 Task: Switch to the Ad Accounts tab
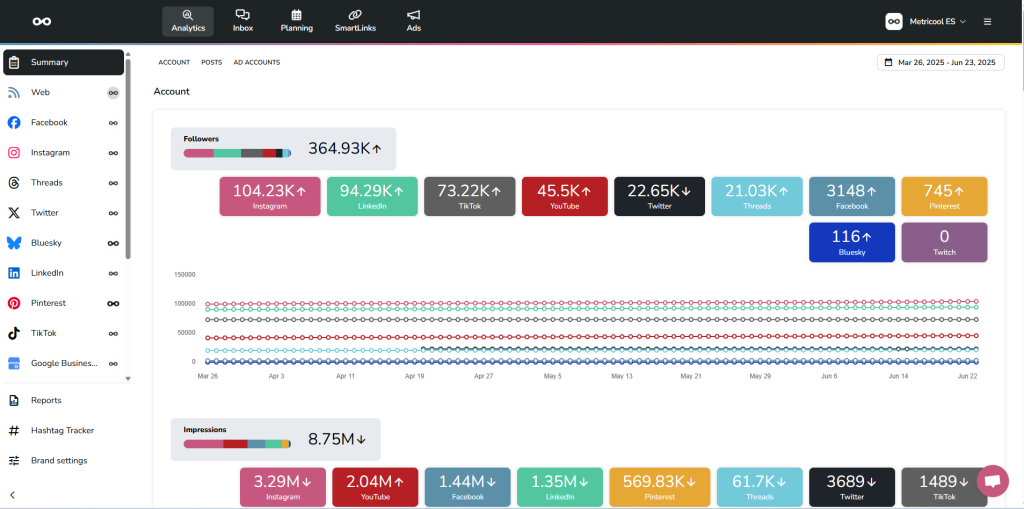pos(257,62)
